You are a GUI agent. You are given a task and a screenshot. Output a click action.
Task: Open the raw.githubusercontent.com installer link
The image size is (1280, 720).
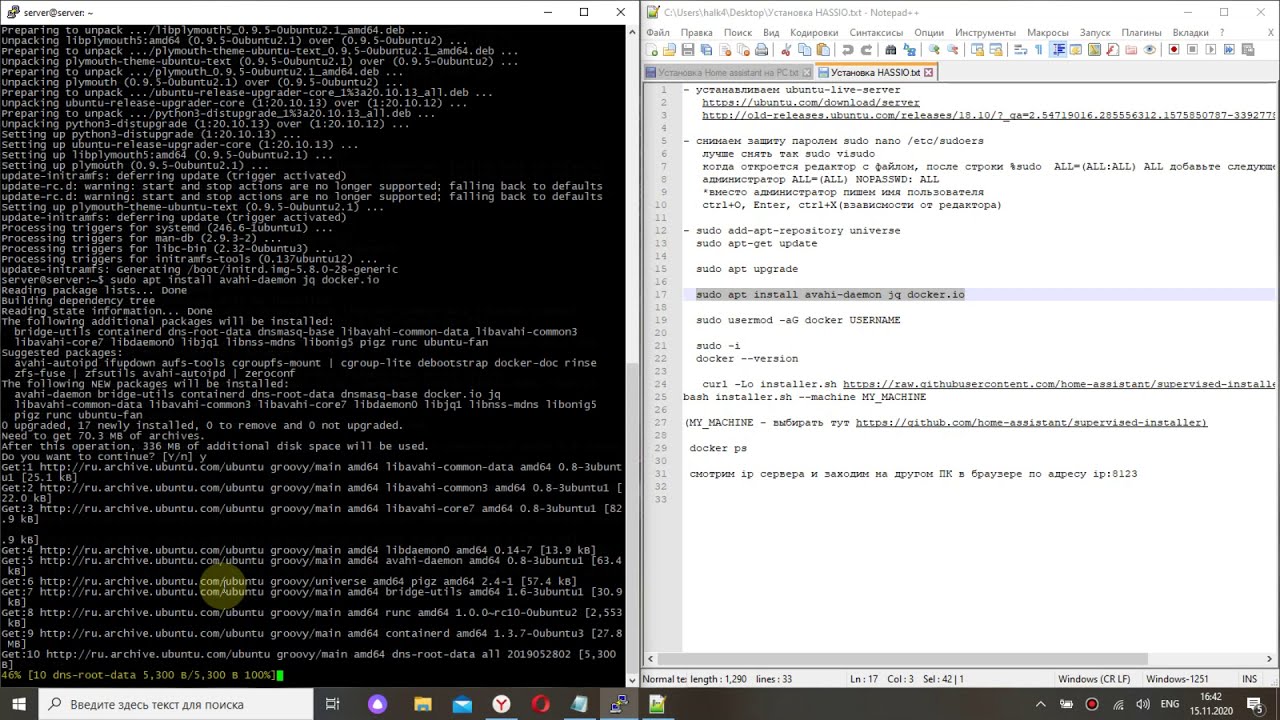1059,384
